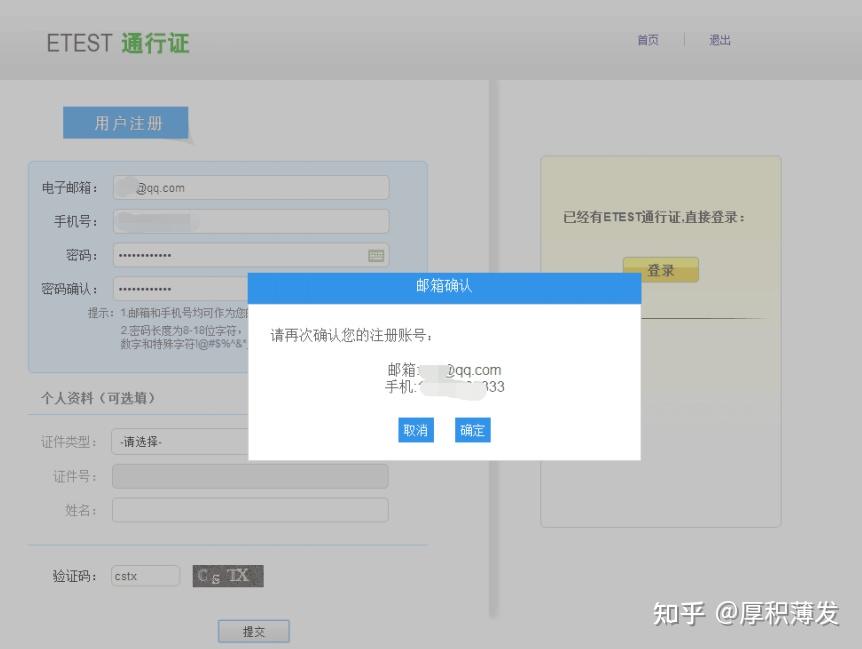The image size is (862, 649).
Task: Open the virtual keyboard icon in 密码 field
Action: [376, 256]
